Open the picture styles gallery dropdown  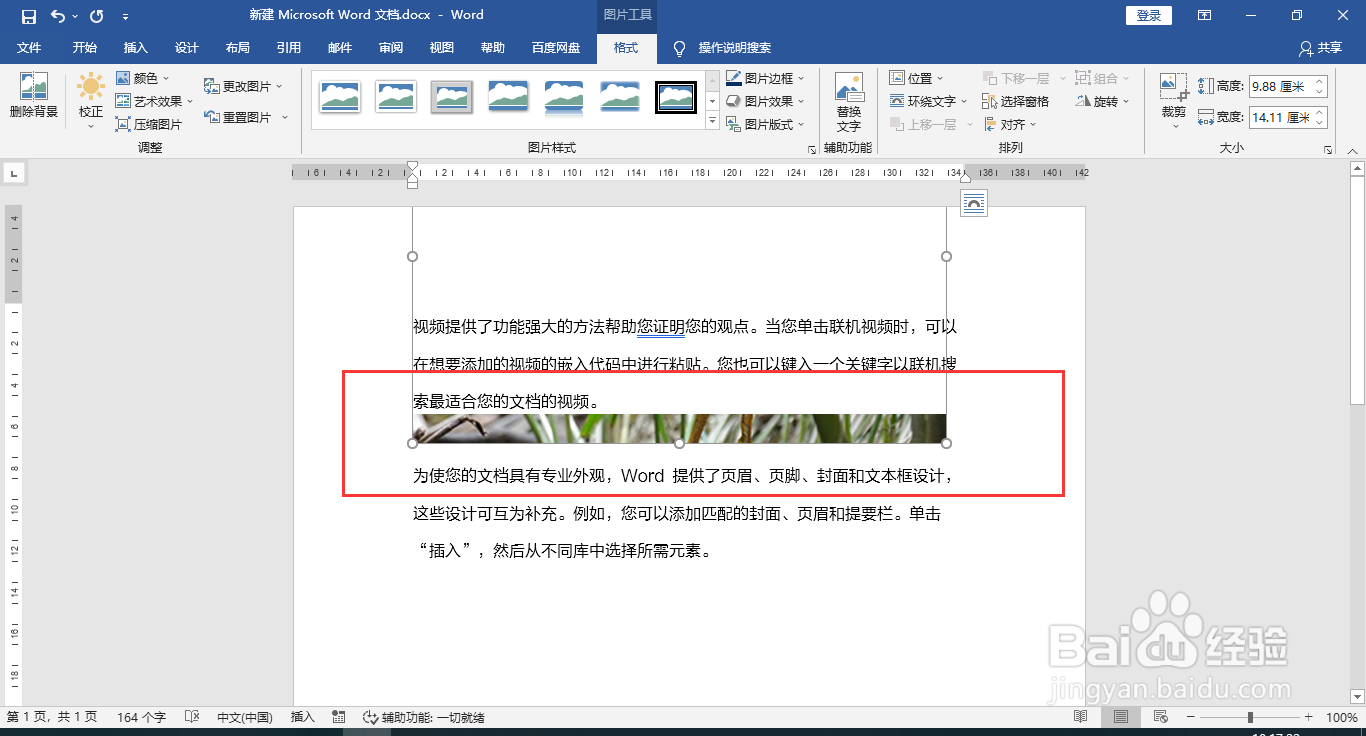pos(712,121)
